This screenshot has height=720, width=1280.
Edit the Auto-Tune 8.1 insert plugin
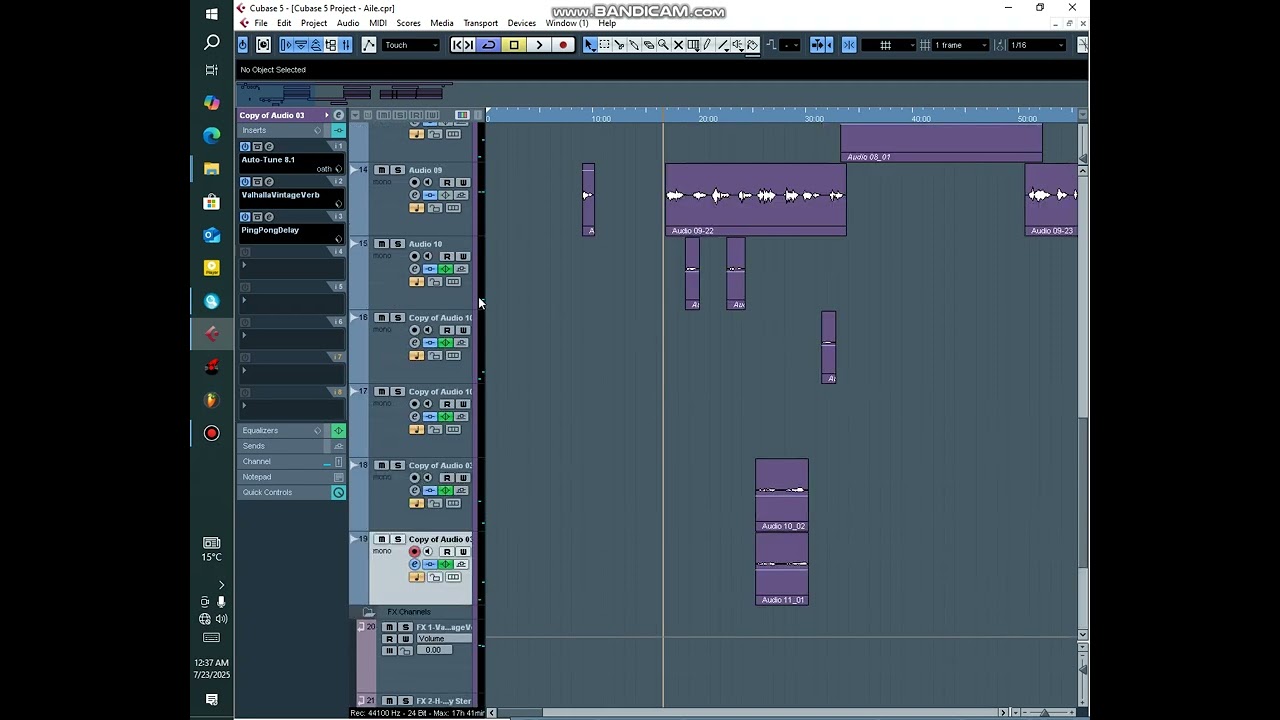point(269,147)
